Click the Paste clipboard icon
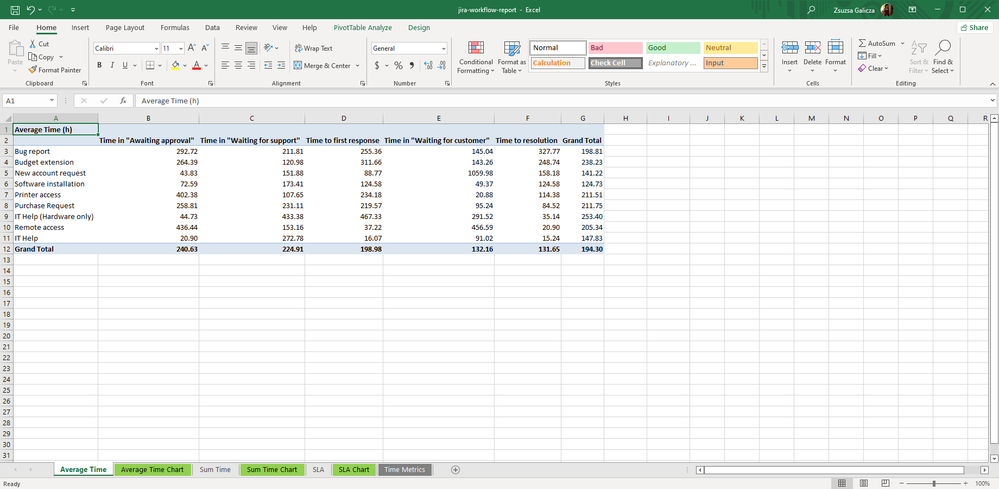 click(x=15, y=49)
